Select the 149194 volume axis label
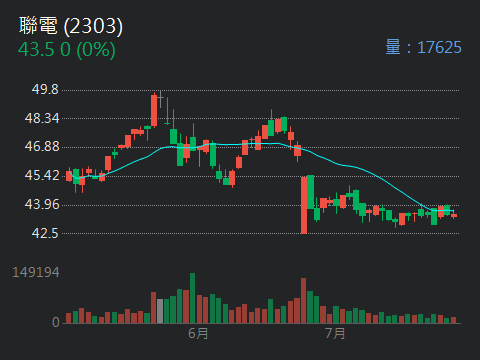The height and width of the screenshot is (360, 480). pos(36,272)
